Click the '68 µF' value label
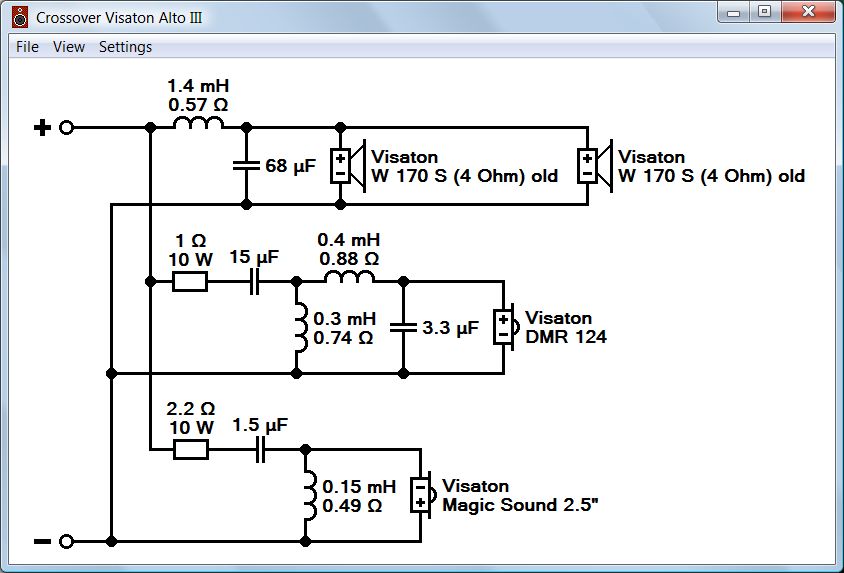844x573 pixels. coord(290,166)
